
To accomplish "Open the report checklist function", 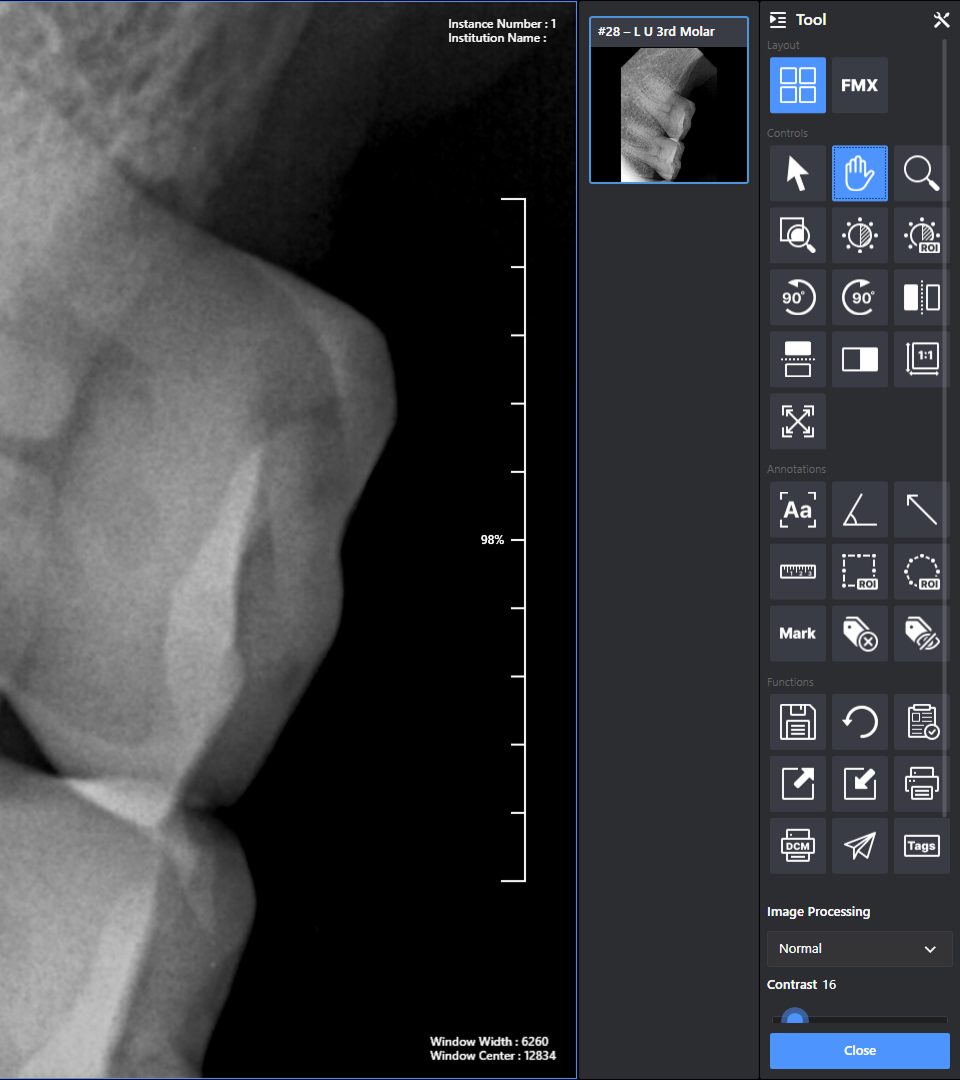I will [921, 722].
